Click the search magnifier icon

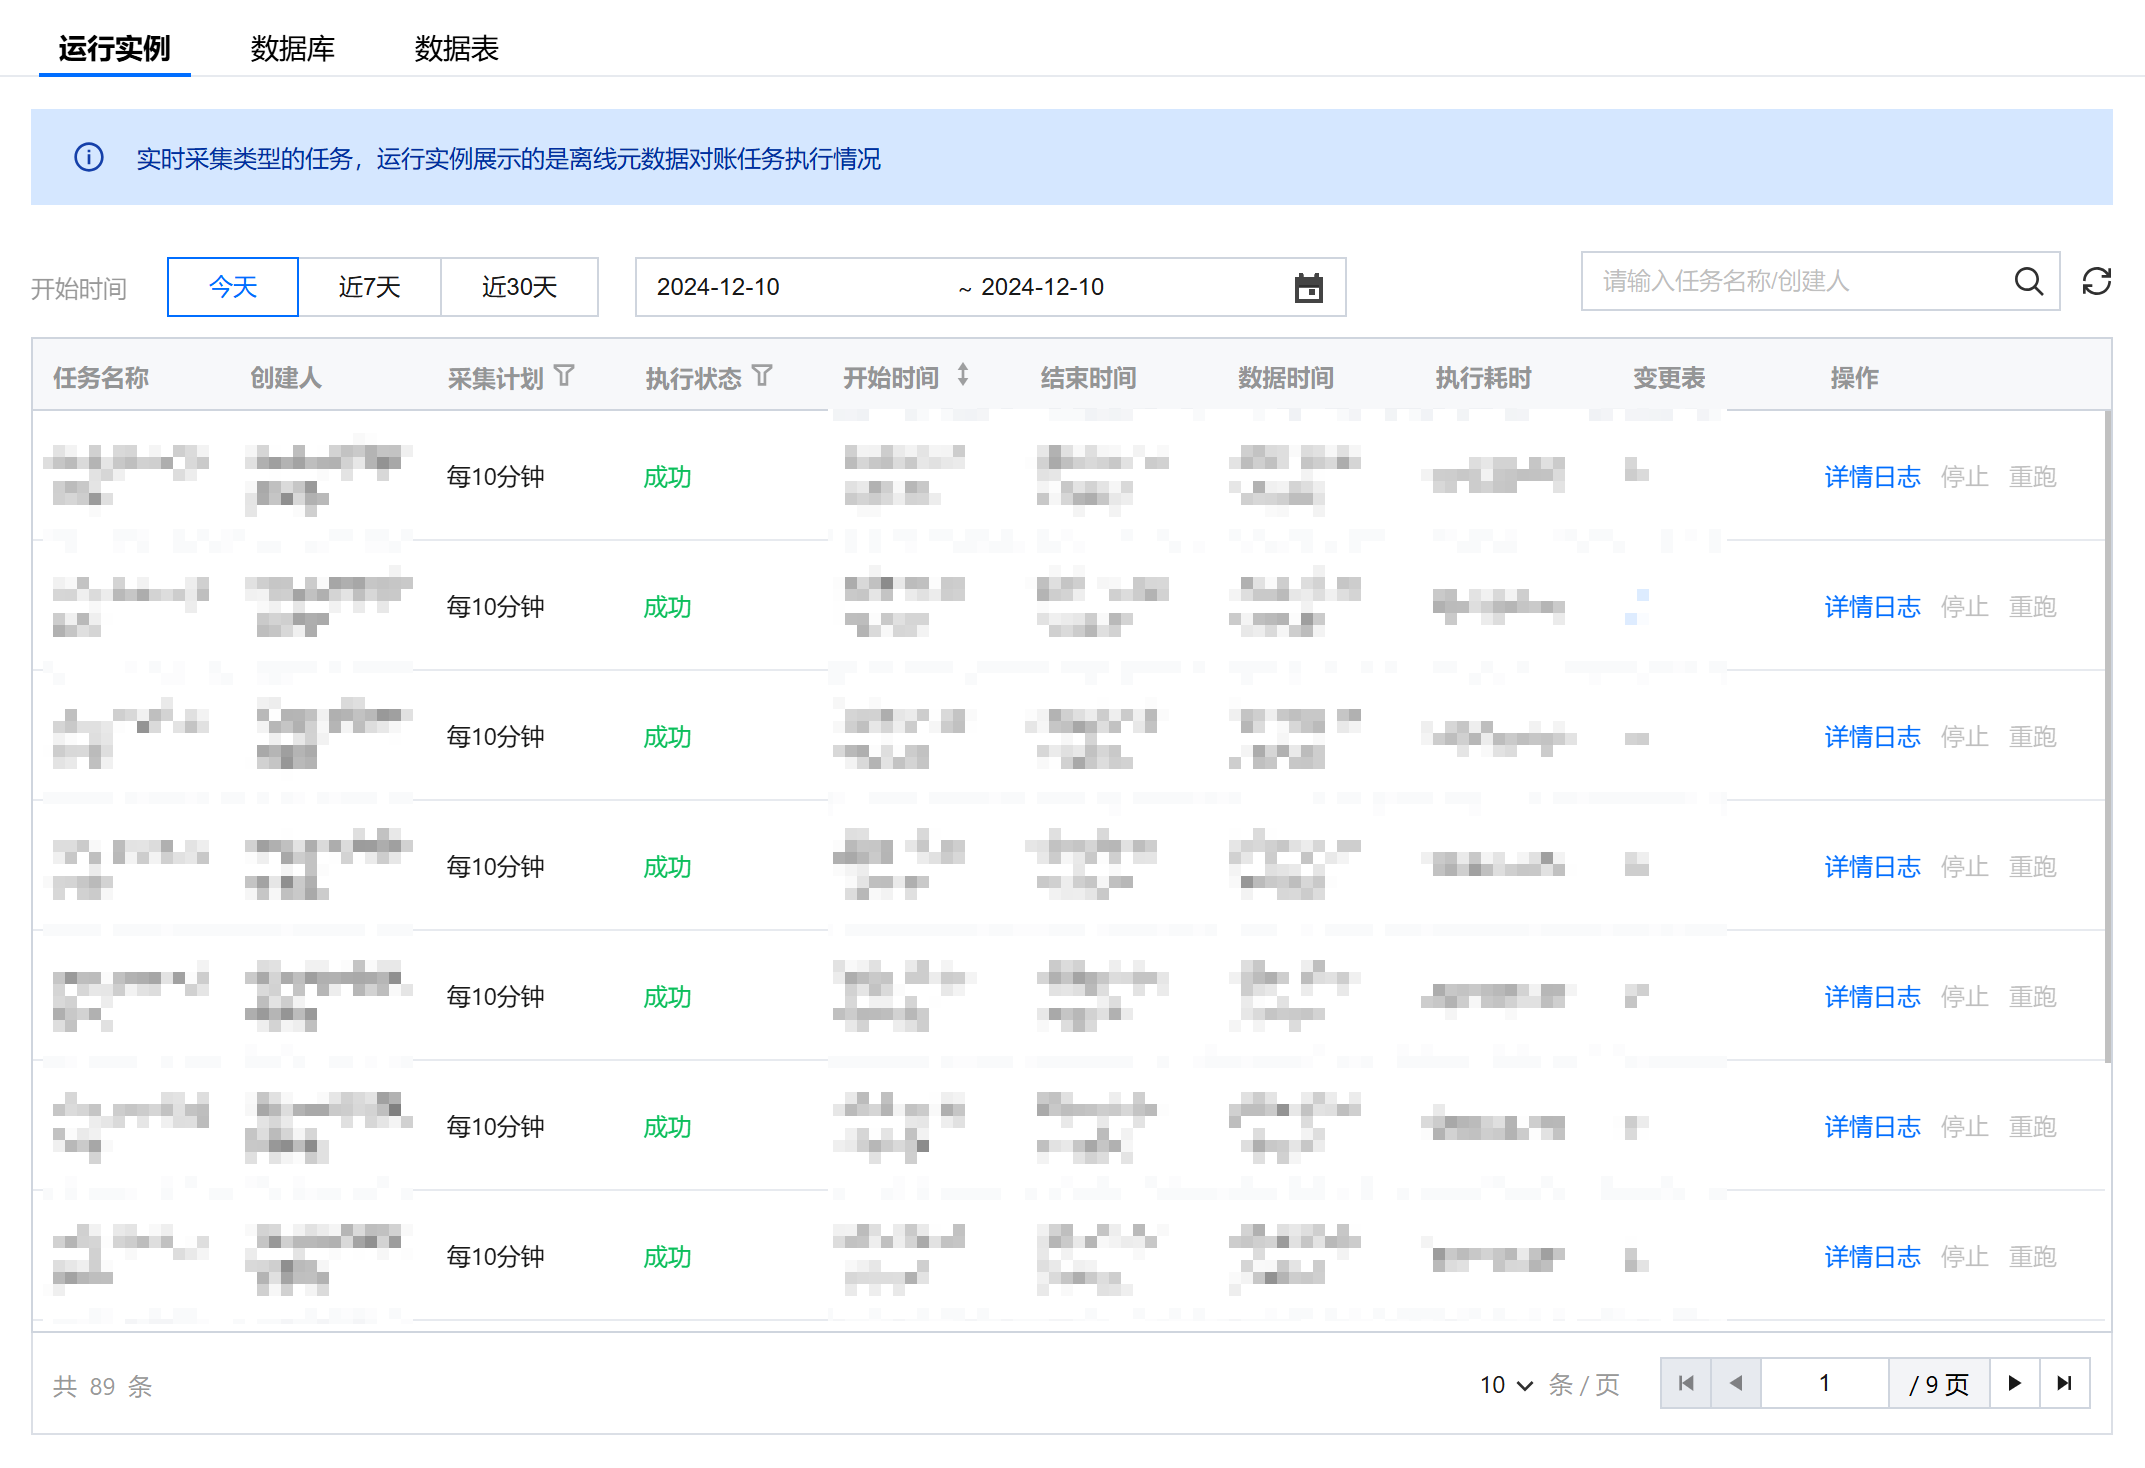(x=2028, y=282)
